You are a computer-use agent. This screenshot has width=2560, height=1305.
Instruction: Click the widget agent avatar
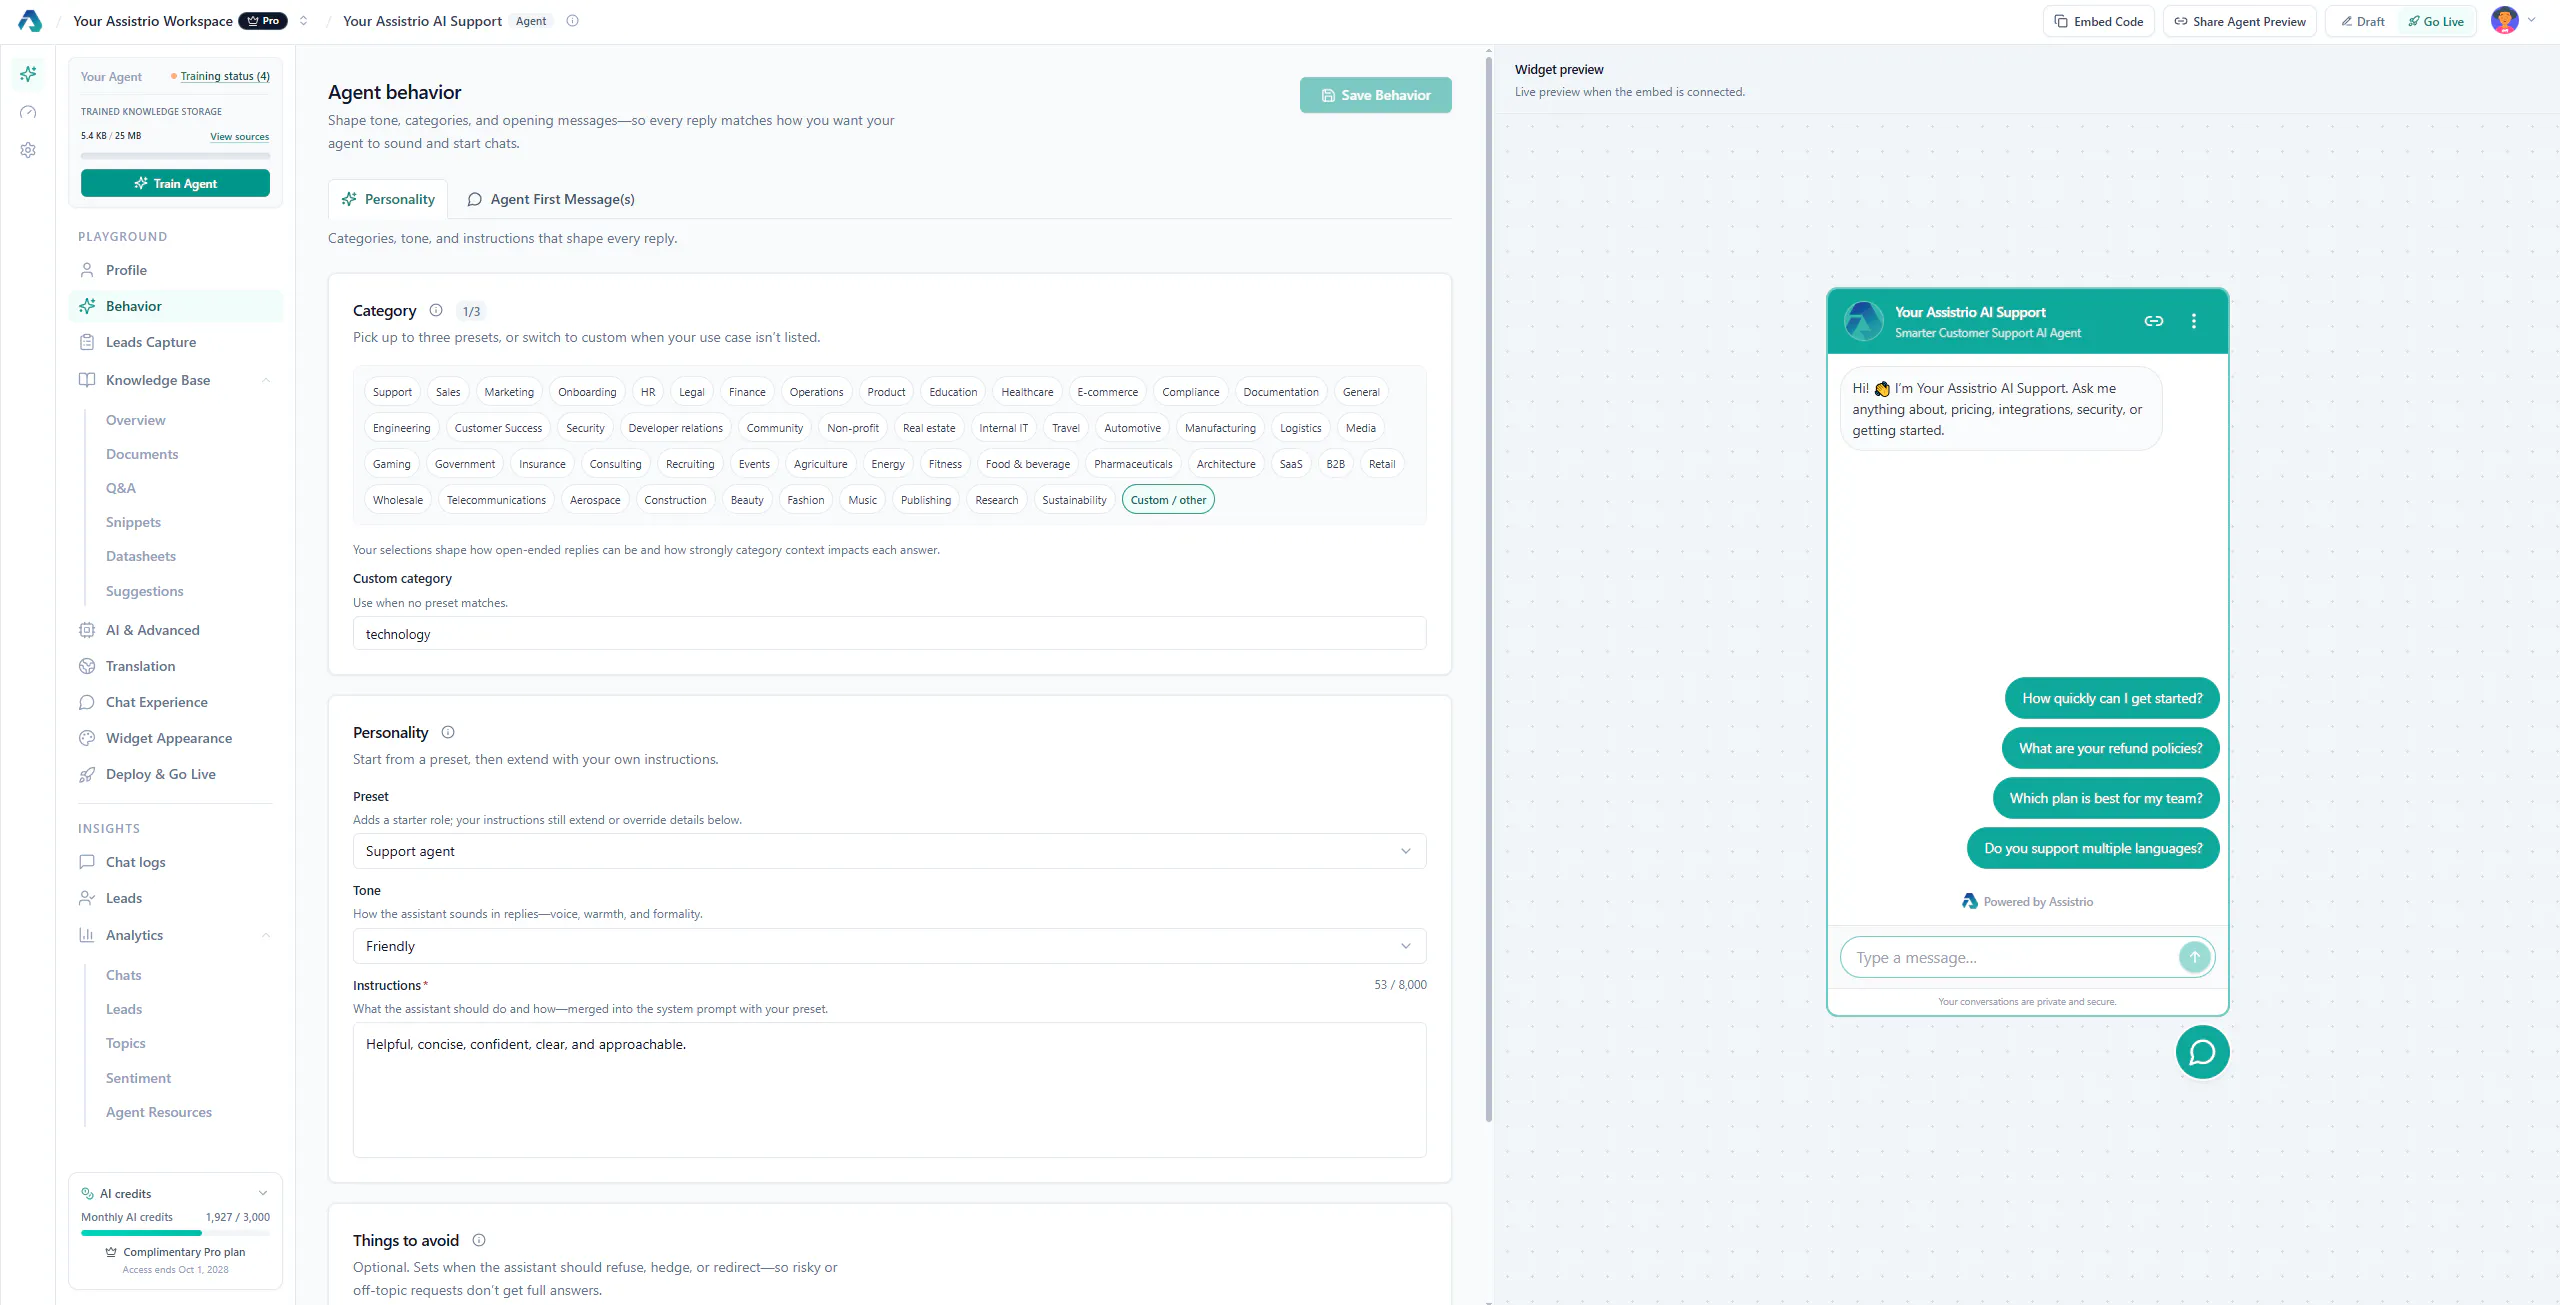tap(1863, 321)
